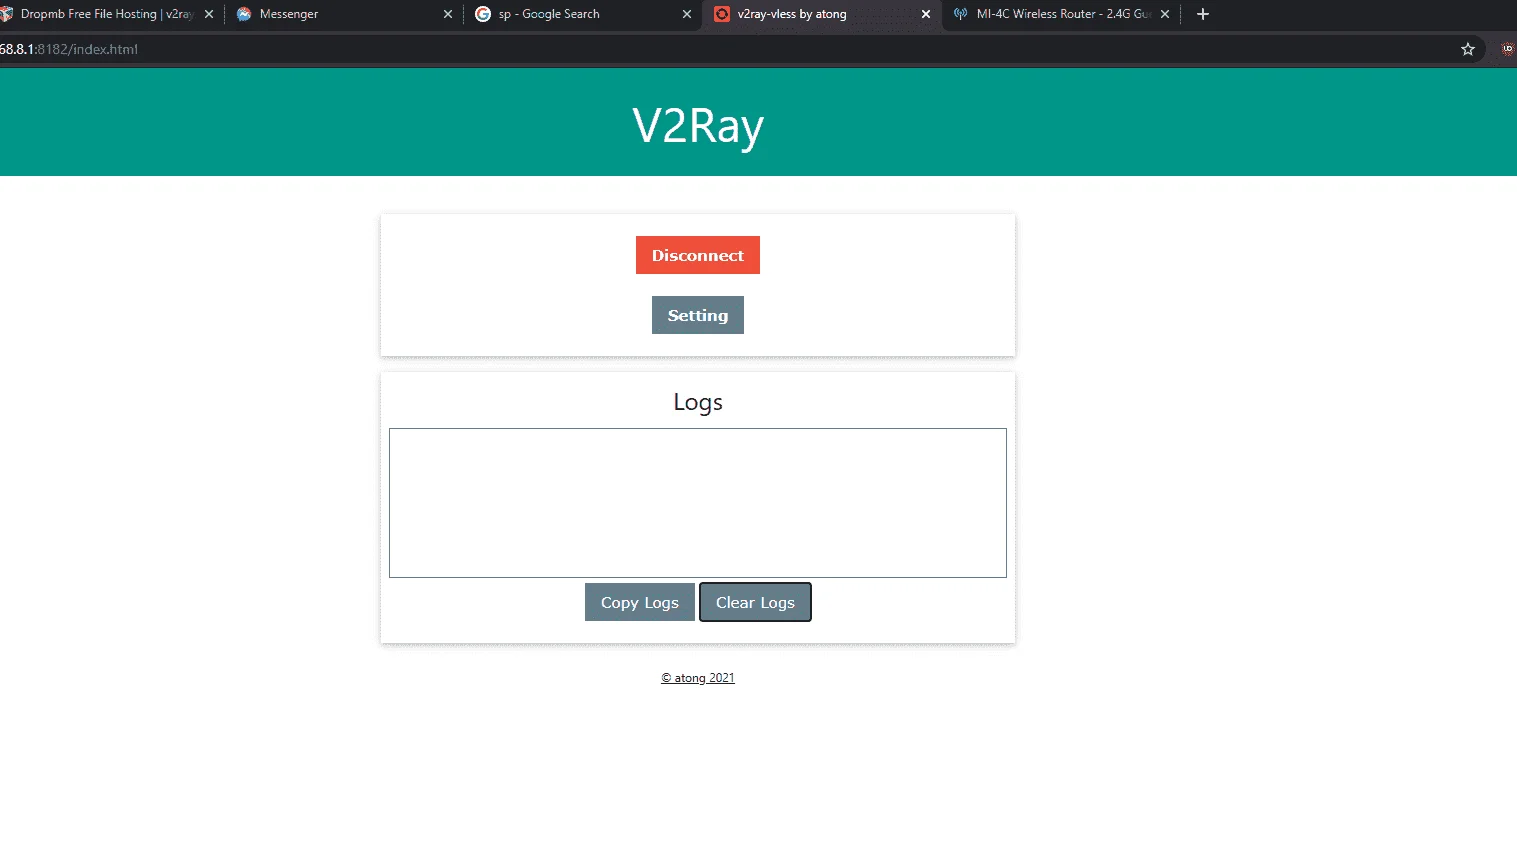Close the Dropmb Free File Hosting tab

coord(209,14)
